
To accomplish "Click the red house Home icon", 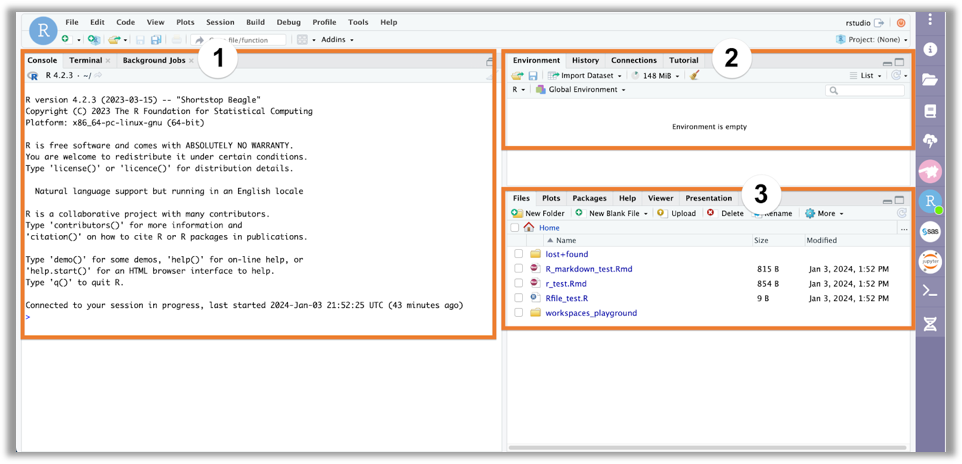I will (x=529, y=227).
